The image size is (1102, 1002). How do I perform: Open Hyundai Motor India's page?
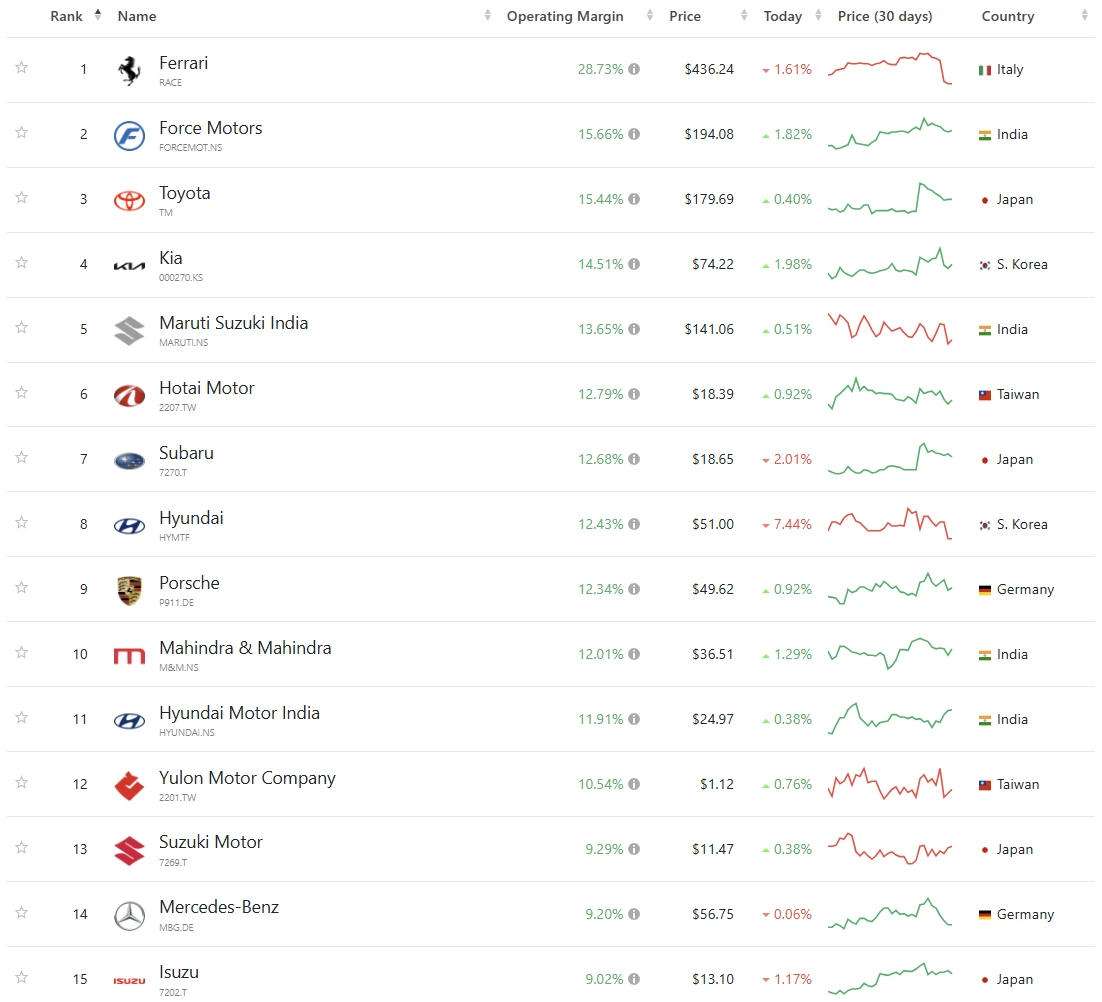click(239, 713)
